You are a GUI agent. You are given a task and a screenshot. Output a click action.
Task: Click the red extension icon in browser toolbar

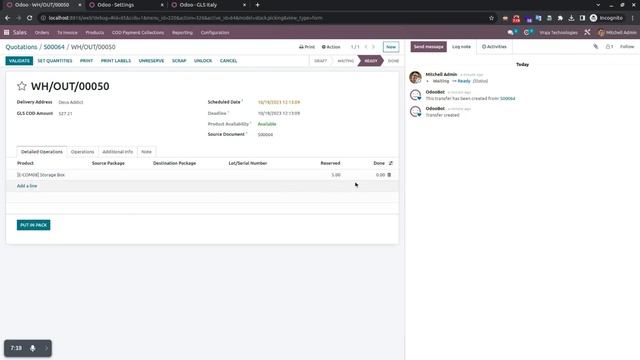(516, 18)
